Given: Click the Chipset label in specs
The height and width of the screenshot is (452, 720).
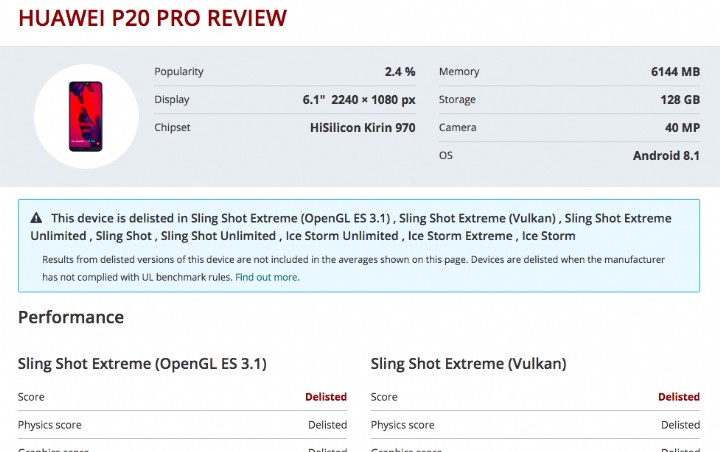Looking at the screenshot, I should point(172,128).
